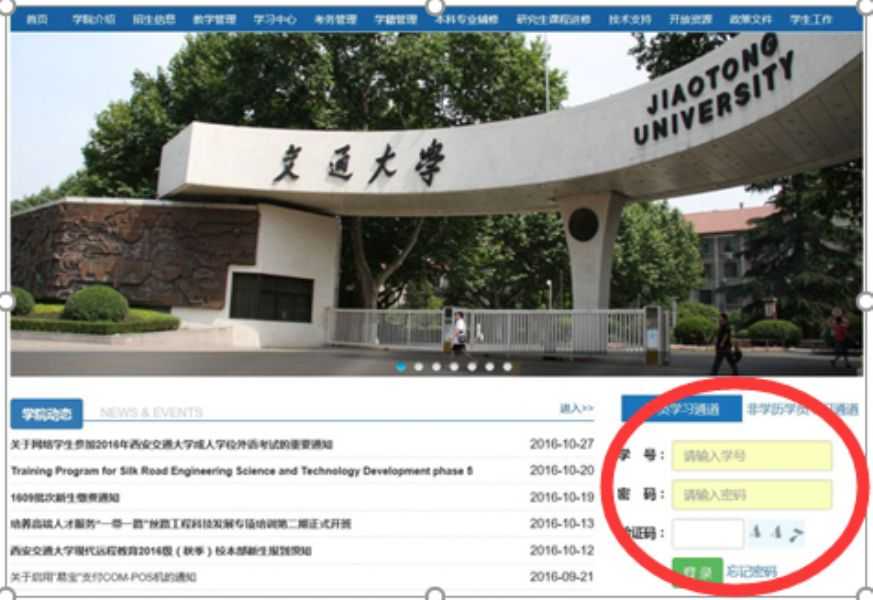Click the date 2016-09-21
This screenshot has width=873, height=600.
coord(562,577)
